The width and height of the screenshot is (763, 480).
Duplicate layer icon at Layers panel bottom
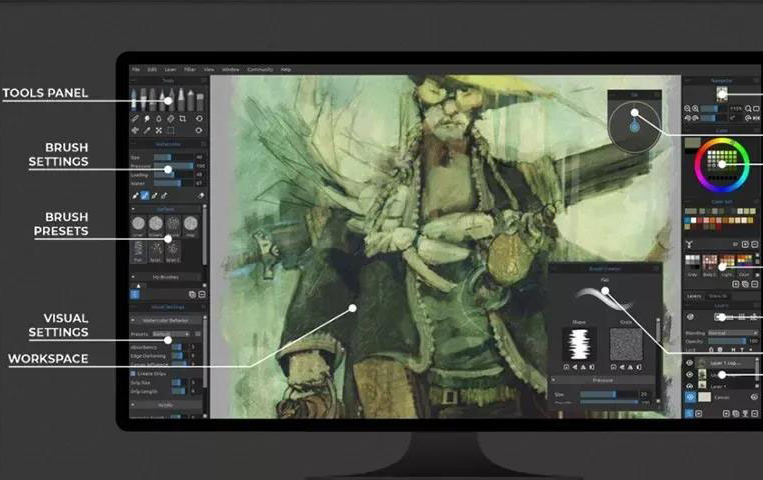point(736,413)
